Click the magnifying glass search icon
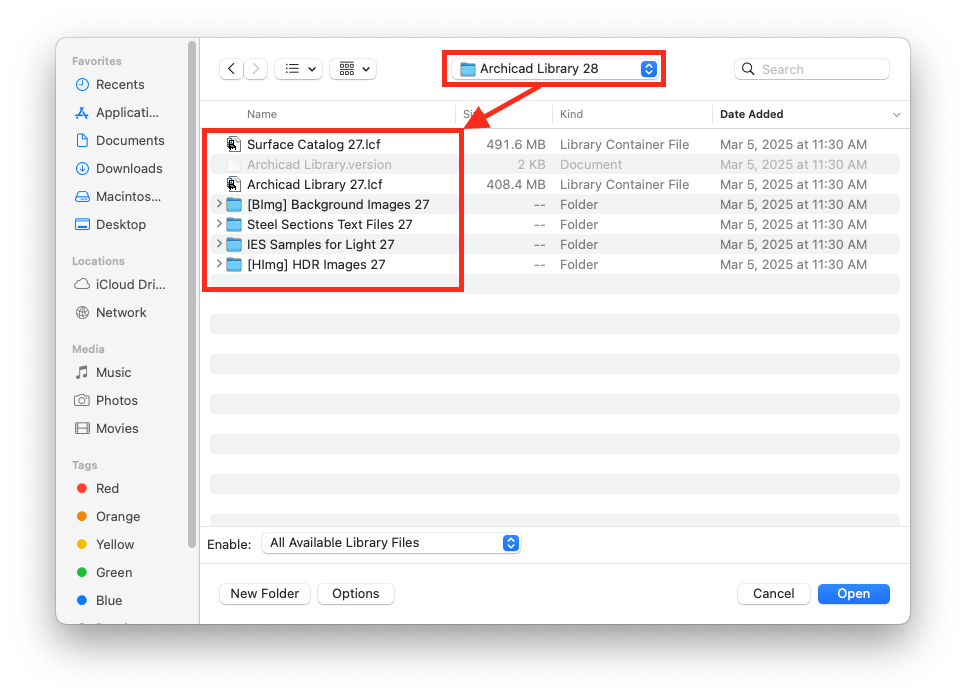The image size is (966, 698). tap(748, 69)
